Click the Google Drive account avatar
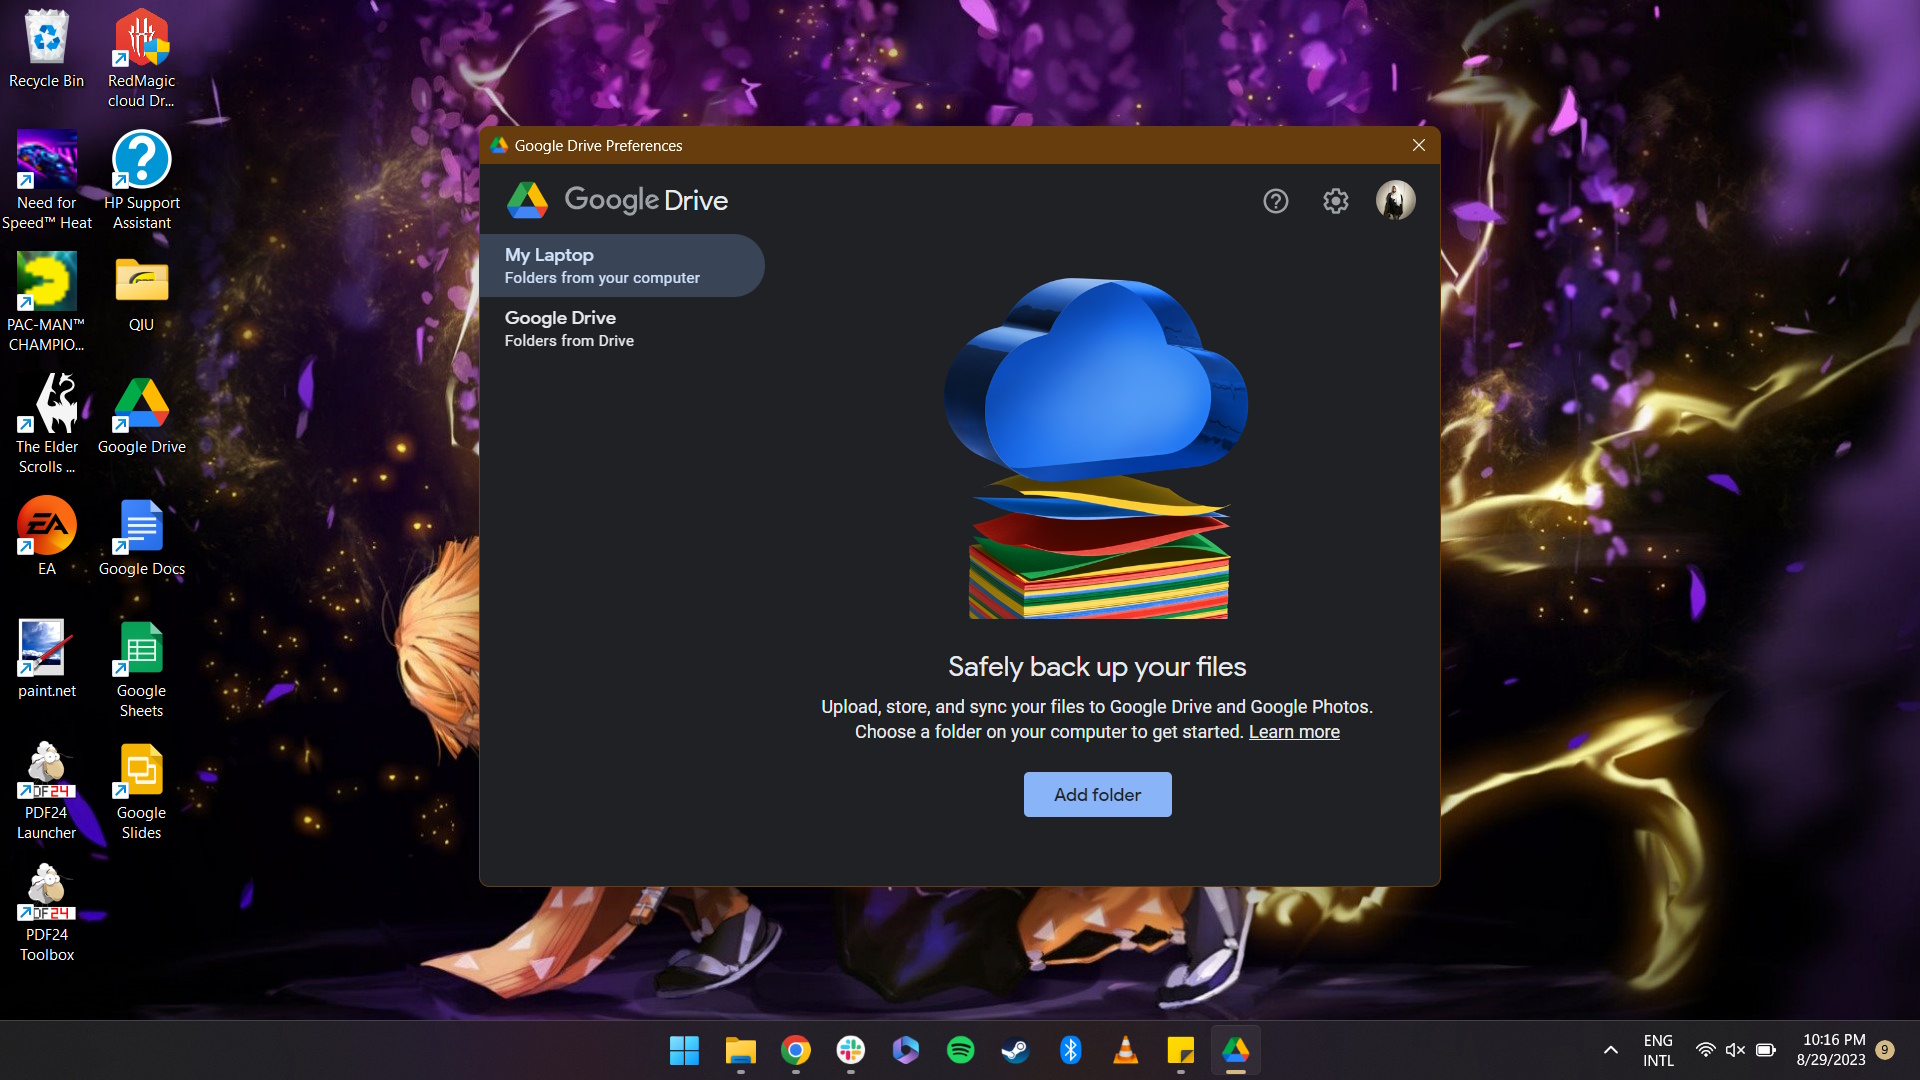The height and width of the screenshot is (1080, 1920). tap(1395, 199)
